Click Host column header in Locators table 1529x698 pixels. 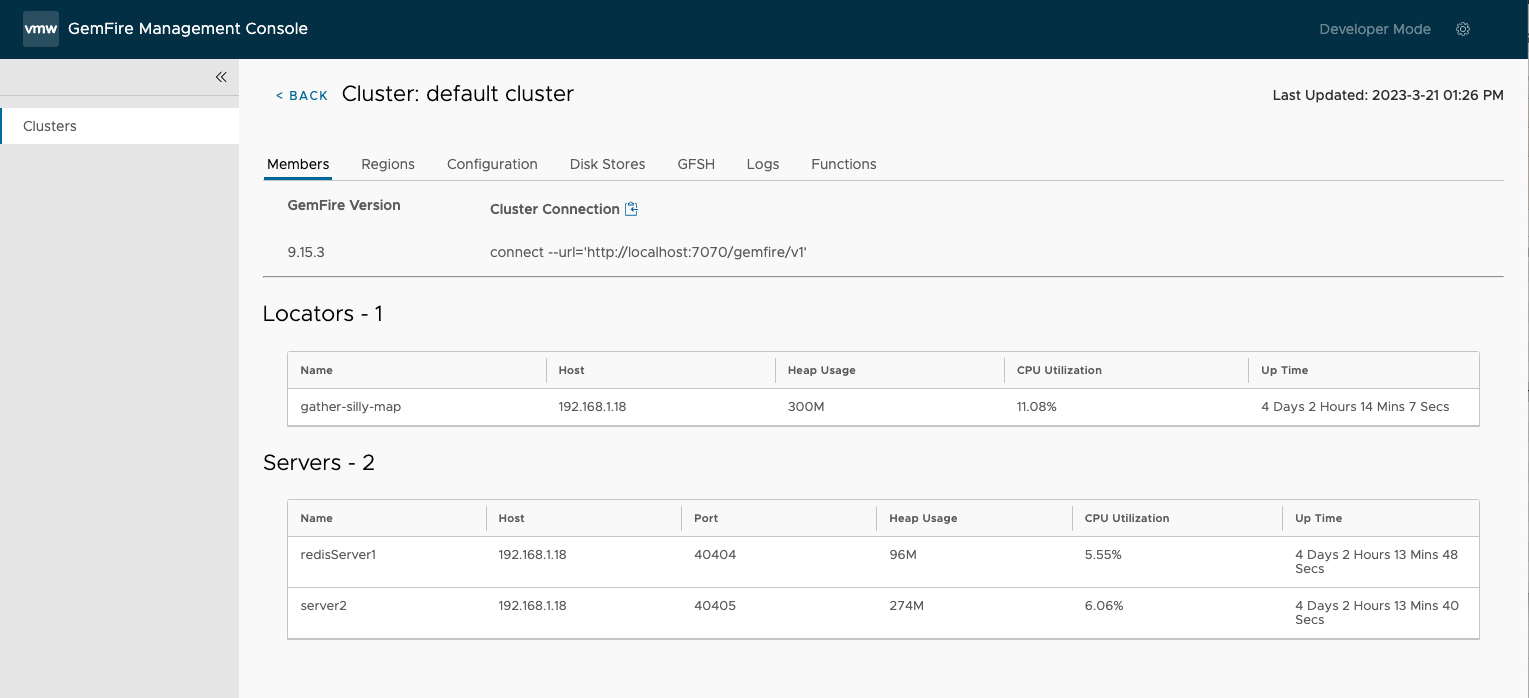click(571, 370)
